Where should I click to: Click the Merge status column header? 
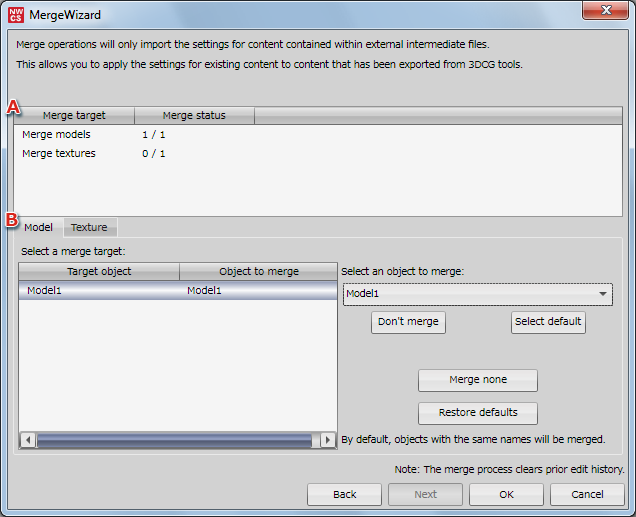(x=194, y=115)
